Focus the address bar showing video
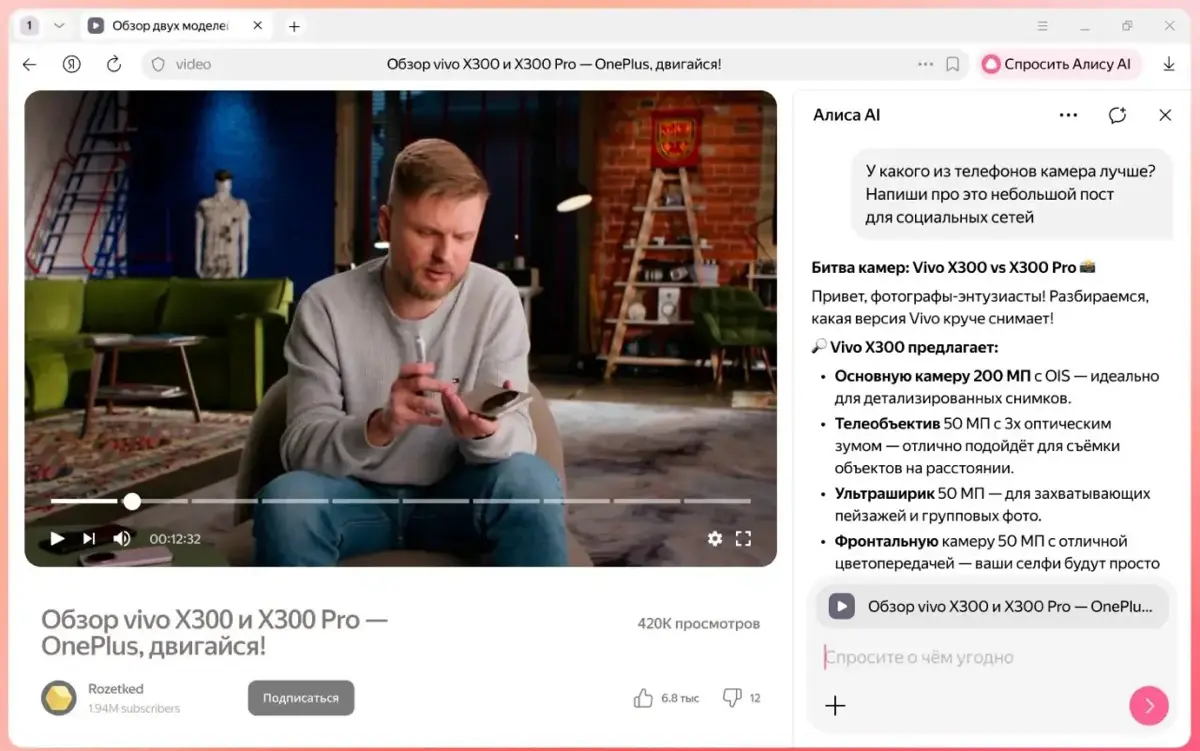Screen dimensions: 1200x751 pyautogui.click(x=555, y=64)
